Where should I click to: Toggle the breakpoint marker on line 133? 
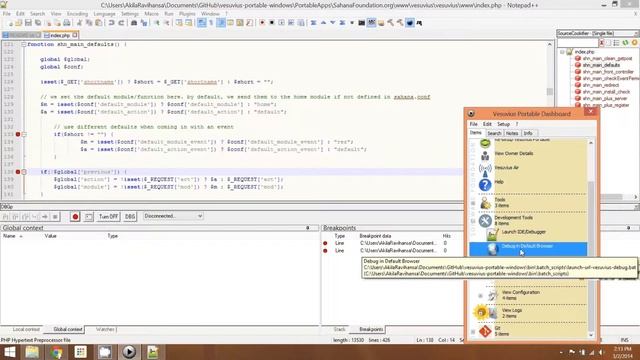(x=18, y=134)
